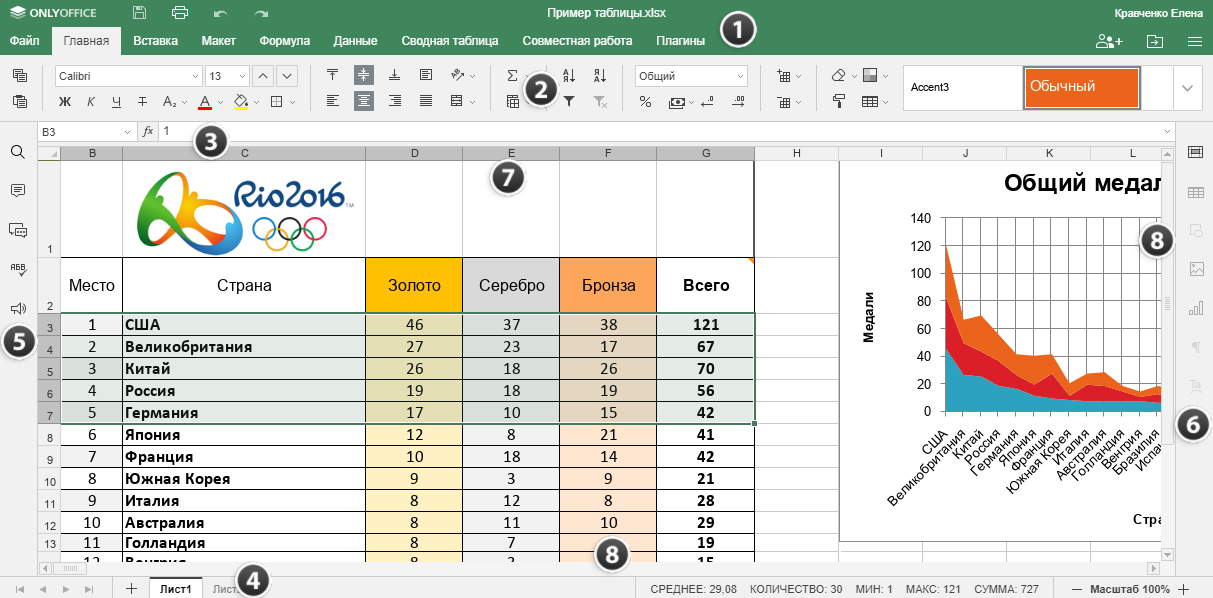Open the Comments panel in left sidebar

pos(17,190)
